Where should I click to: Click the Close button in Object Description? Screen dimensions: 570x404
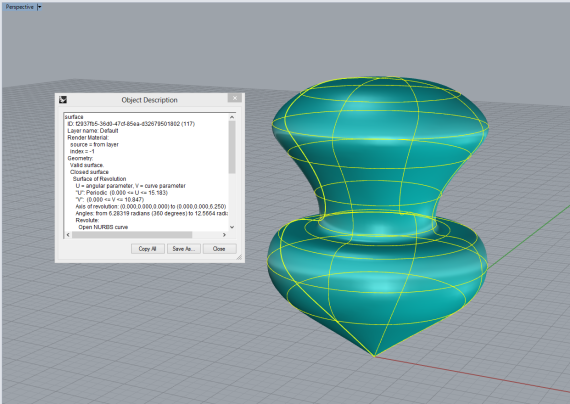coord(219,249)
